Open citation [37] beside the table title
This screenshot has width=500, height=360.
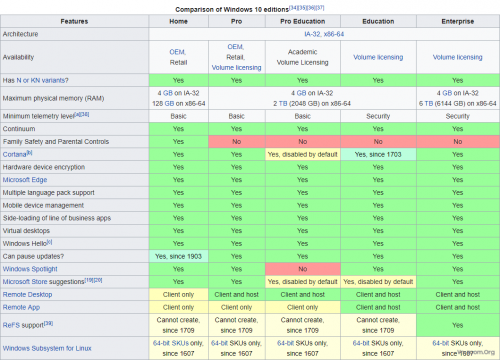tap(320, 7)
